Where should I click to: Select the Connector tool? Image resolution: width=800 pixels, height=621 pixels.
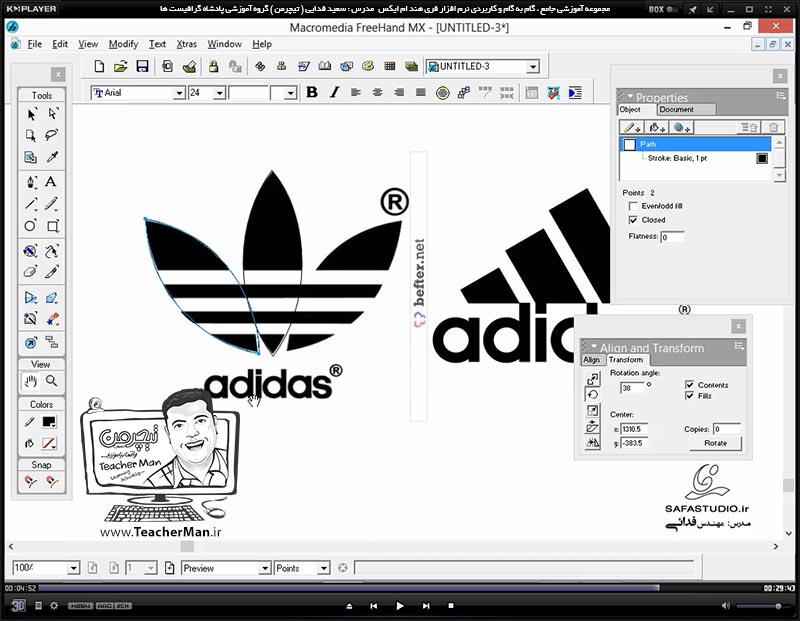pyautogui.click(x=52, y=342)
